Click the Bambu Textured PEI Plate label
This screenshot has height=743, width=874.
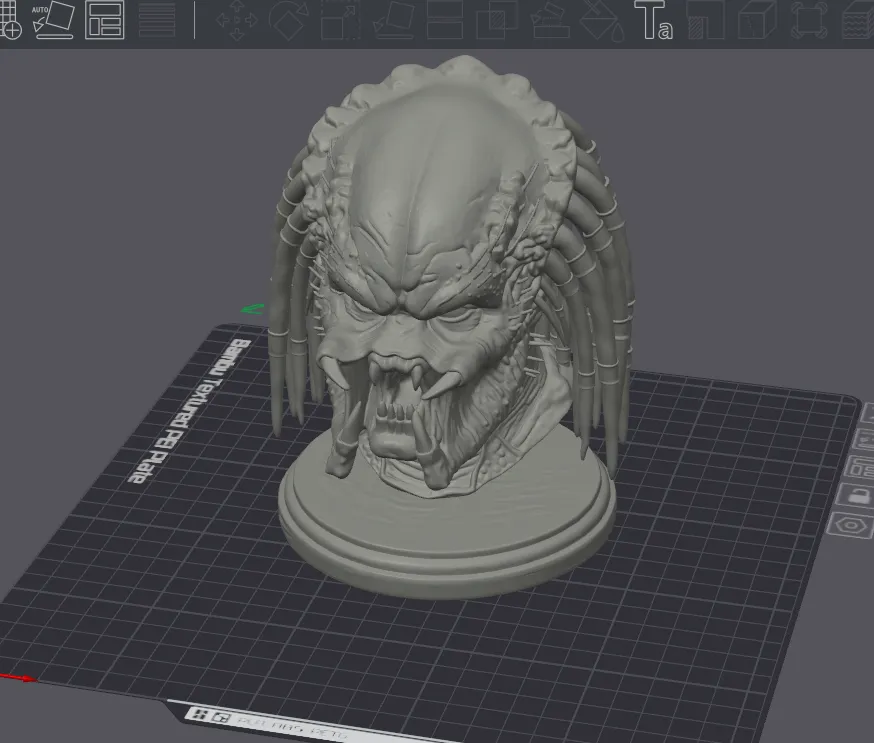pyautogui.click(x=190, y=411)
